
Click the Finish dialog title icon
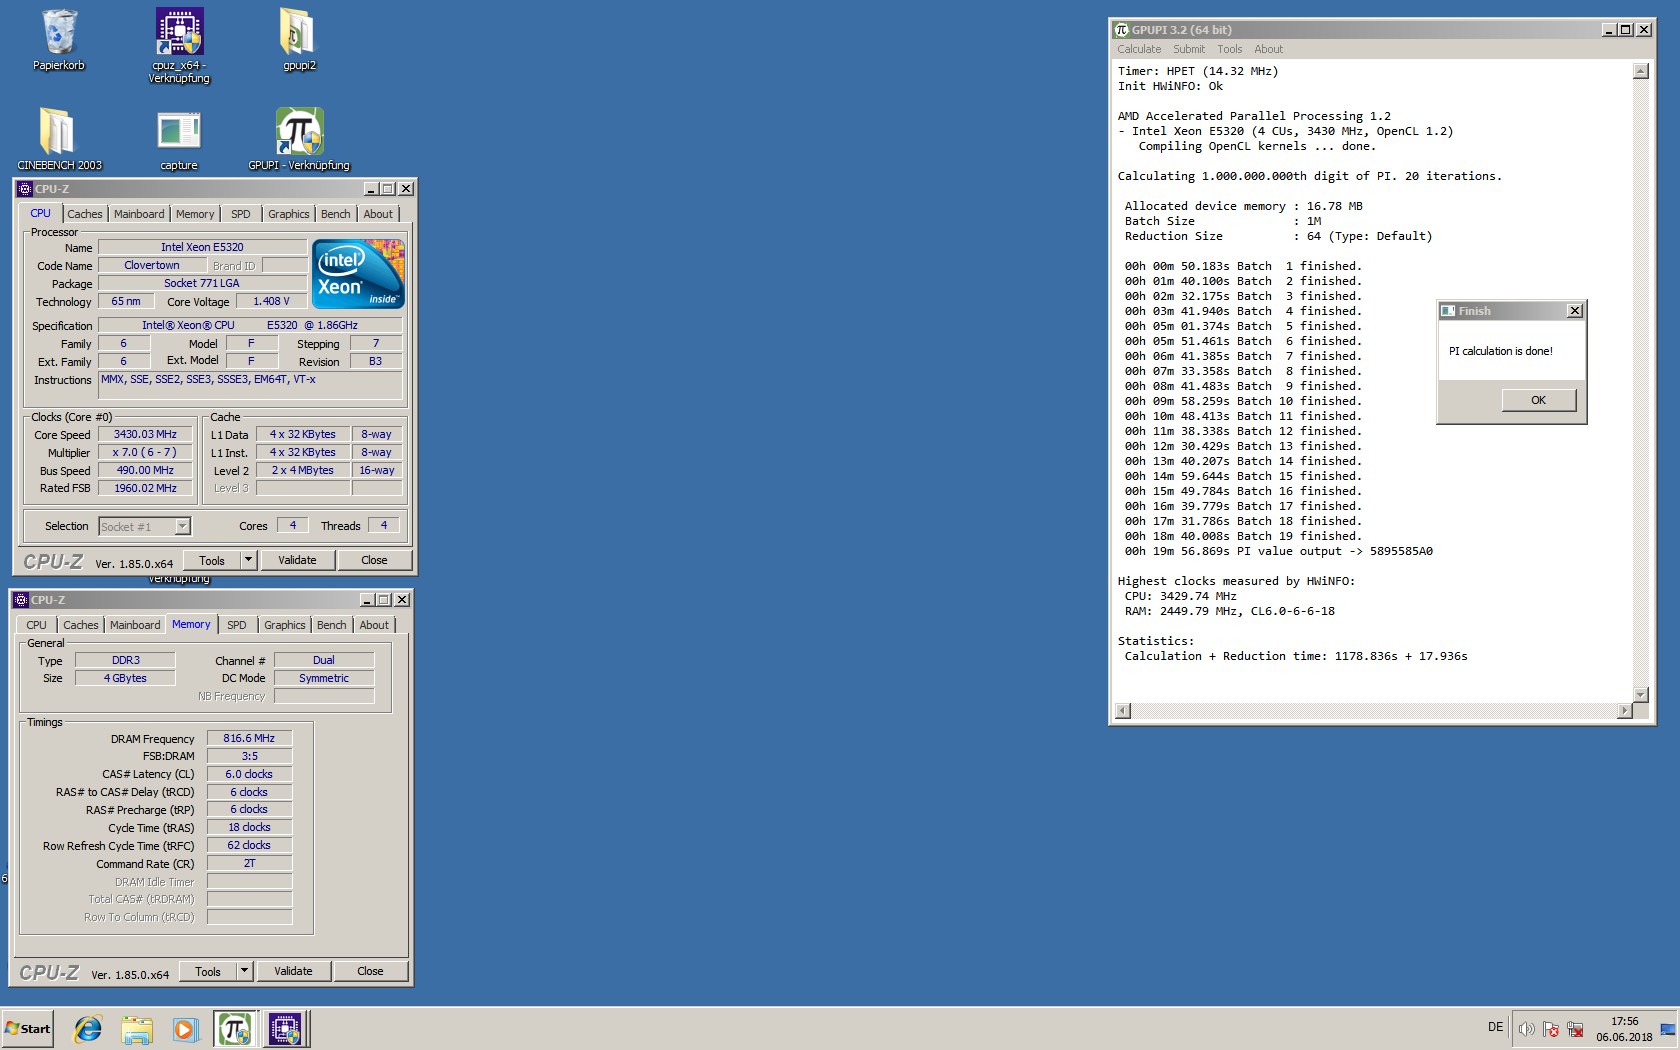(x=1448, y=311)
